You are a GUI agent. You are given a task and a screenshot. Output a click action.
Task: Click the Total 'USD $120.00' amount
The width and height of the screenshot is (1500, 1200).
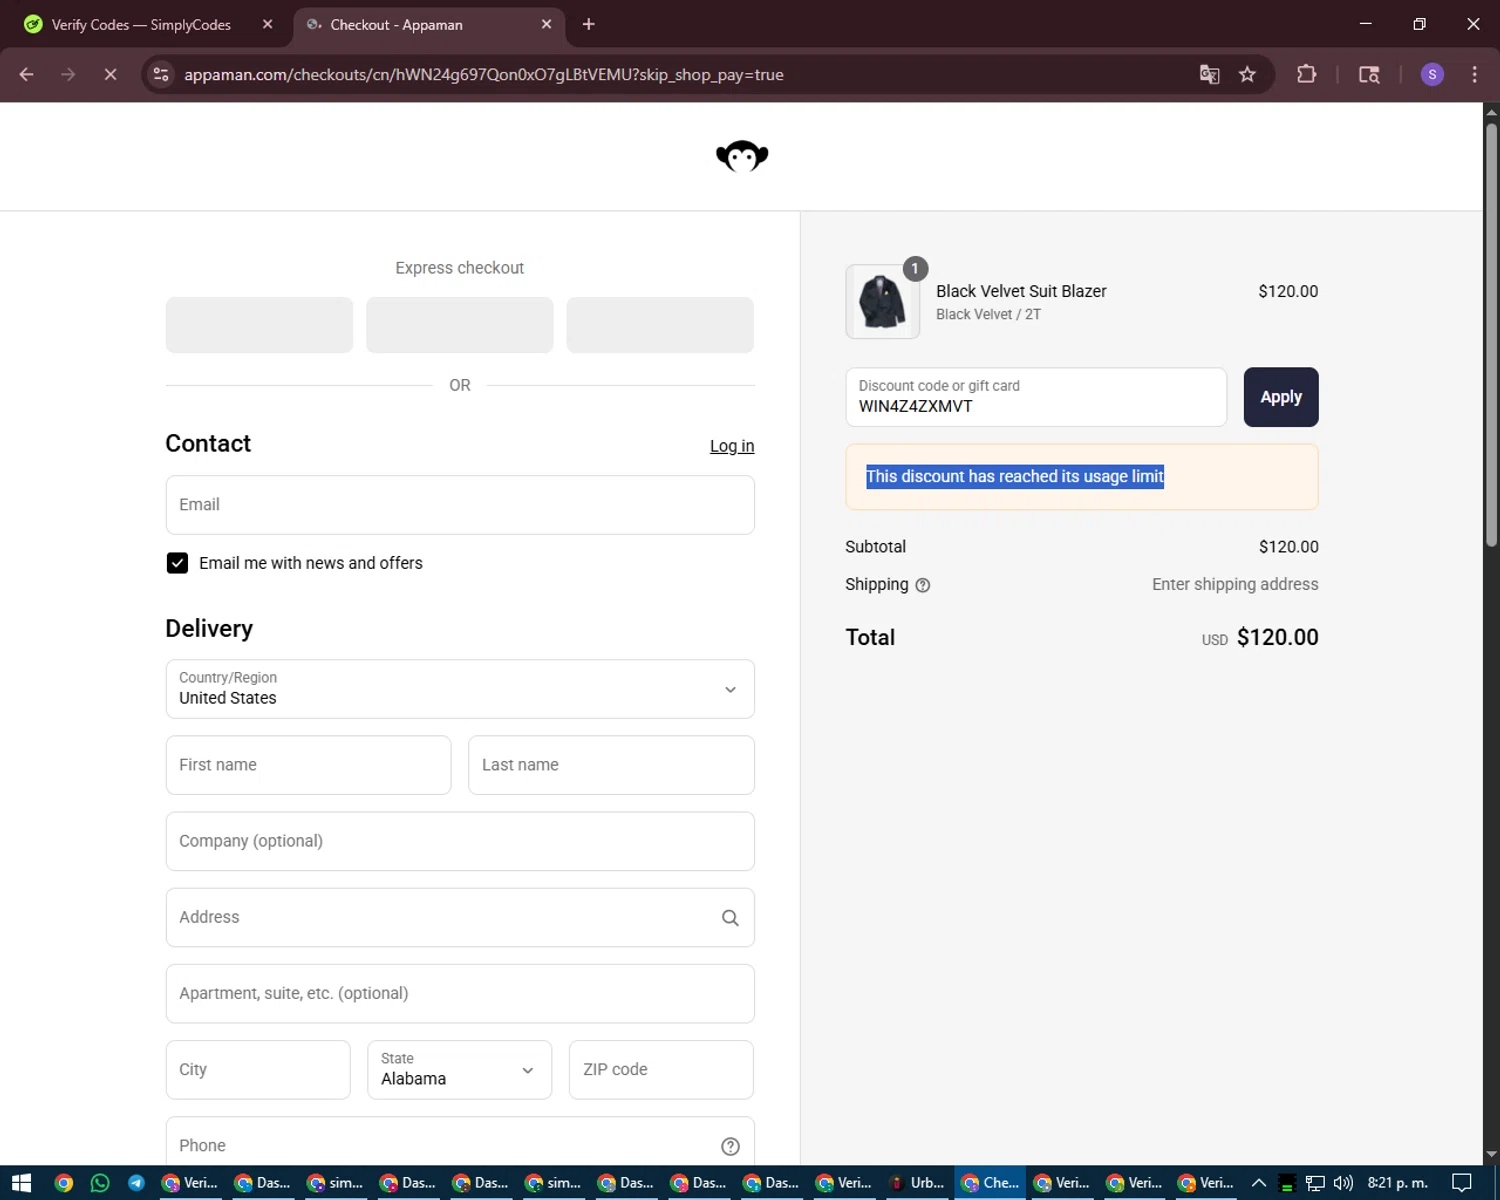point(1260,638)
